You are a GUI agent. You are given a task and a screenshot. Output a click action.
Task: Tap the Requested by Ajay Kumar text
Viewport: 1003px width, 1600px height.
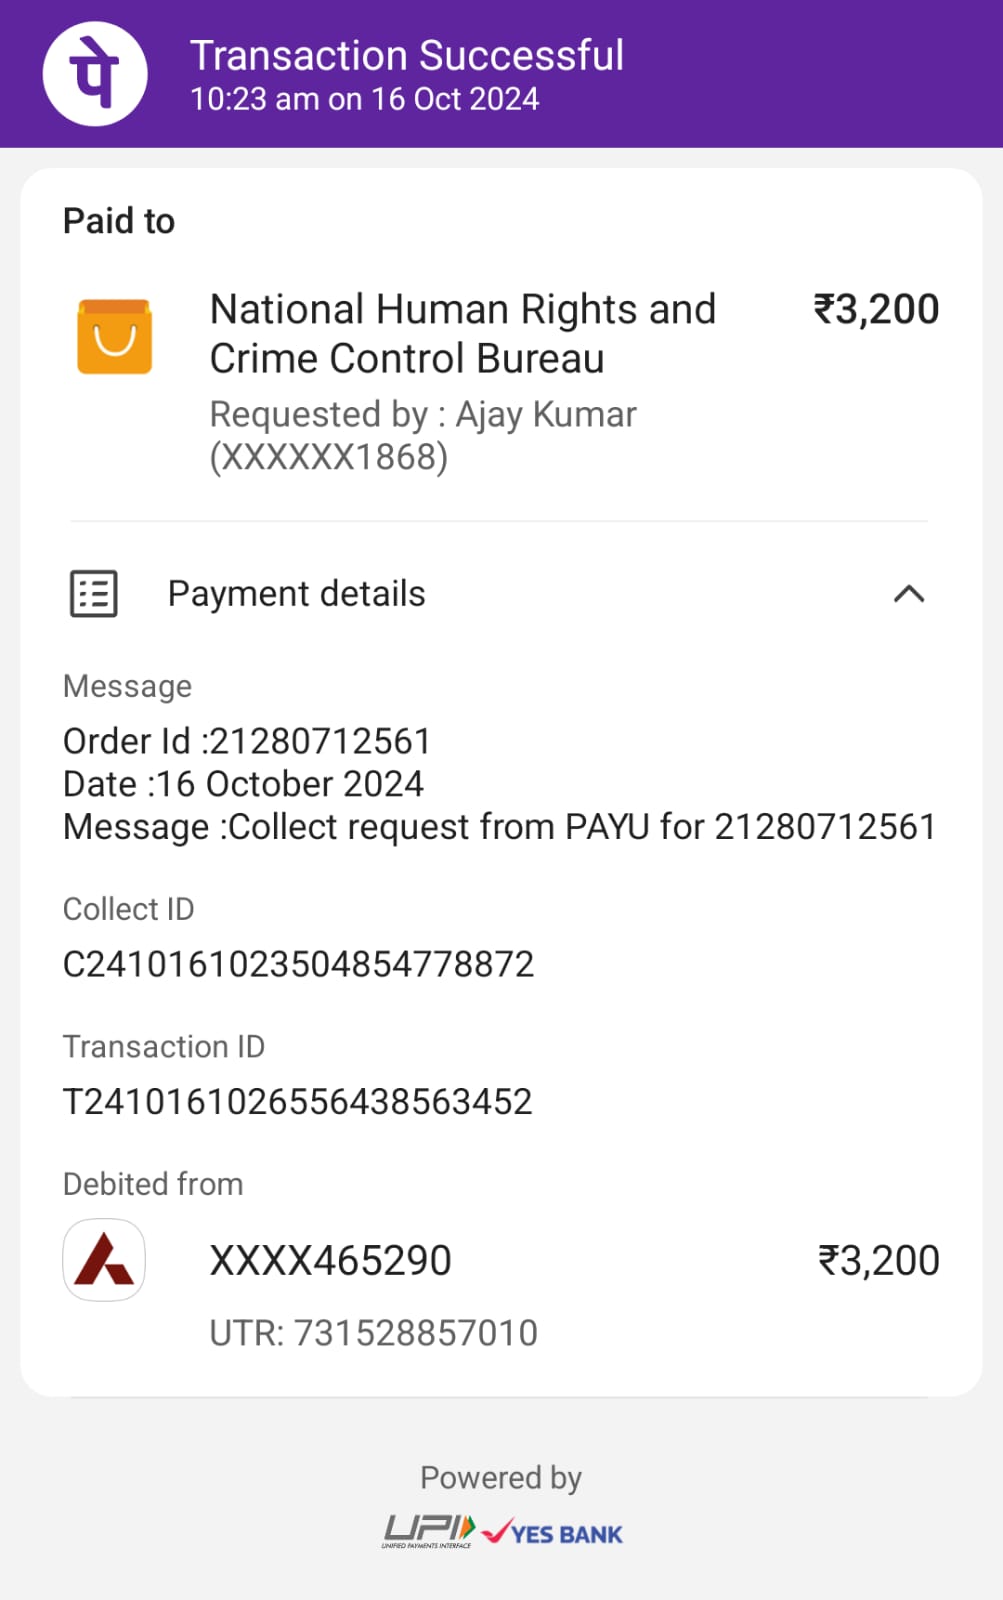pyautogui.click(x=422, y=435)
